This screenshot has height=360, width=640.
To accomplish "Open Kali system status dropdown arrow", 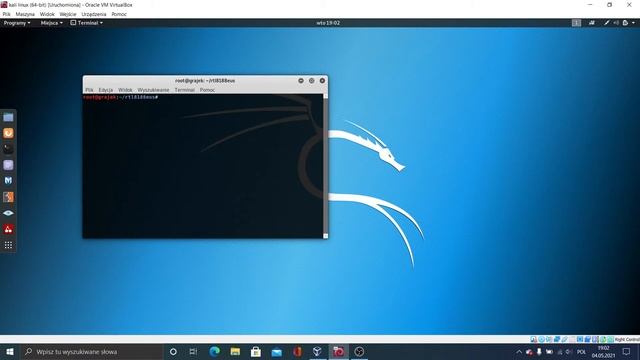I will (x=633, y=23).
